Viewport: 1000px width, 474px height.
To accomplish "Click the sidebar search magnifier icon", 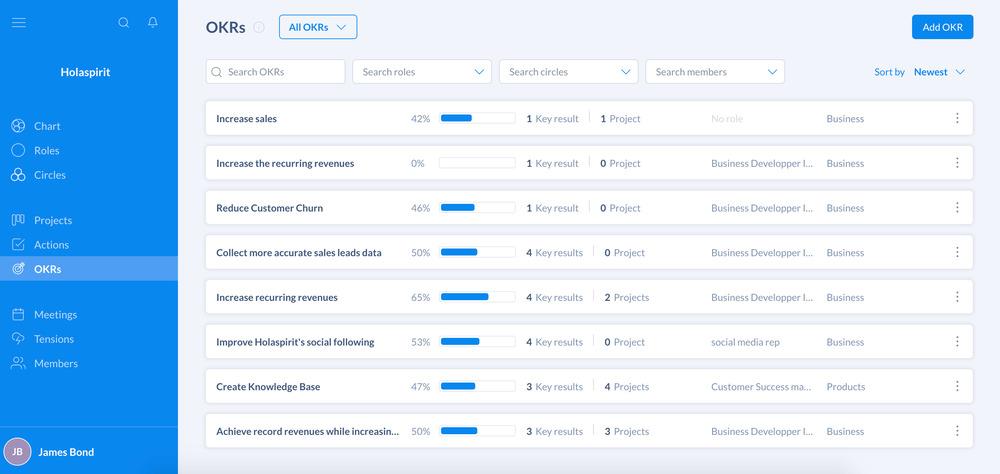I will 124,22.
